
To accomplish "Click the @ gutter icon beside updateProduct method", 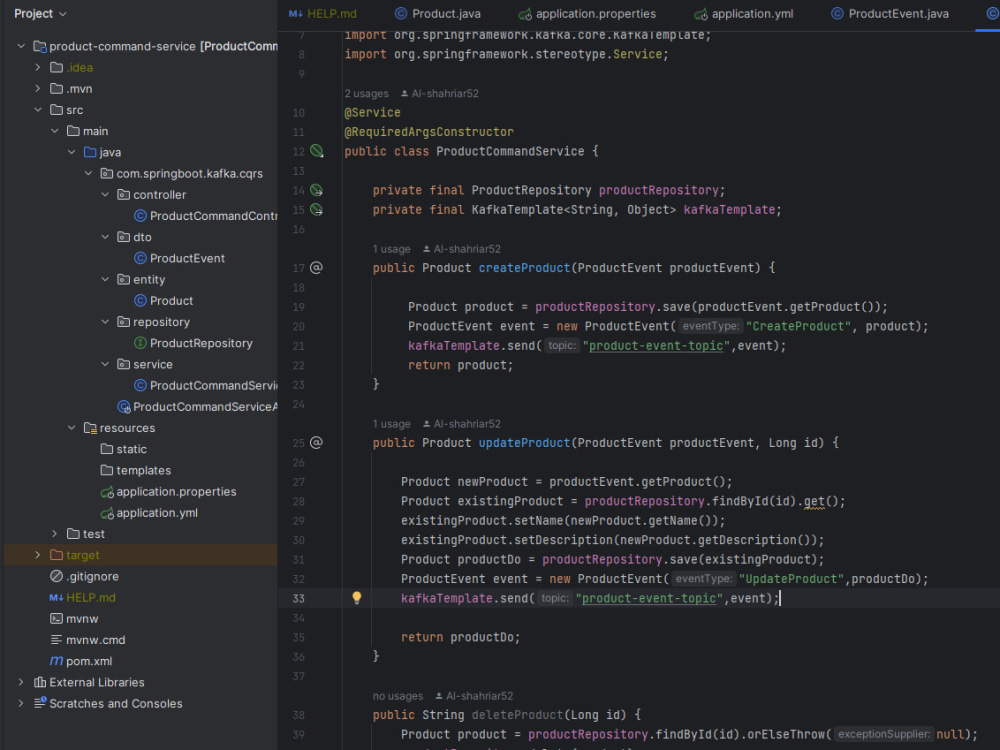I will coord(317,442).
